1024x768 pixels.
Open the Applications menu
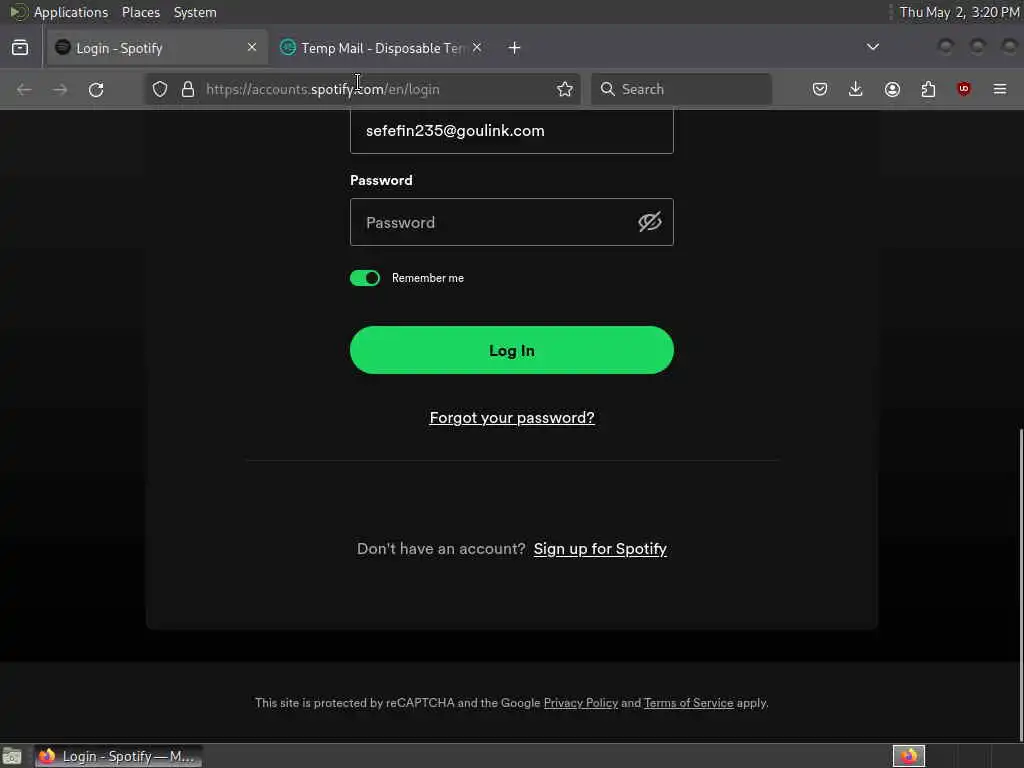(x=71, y=12)
